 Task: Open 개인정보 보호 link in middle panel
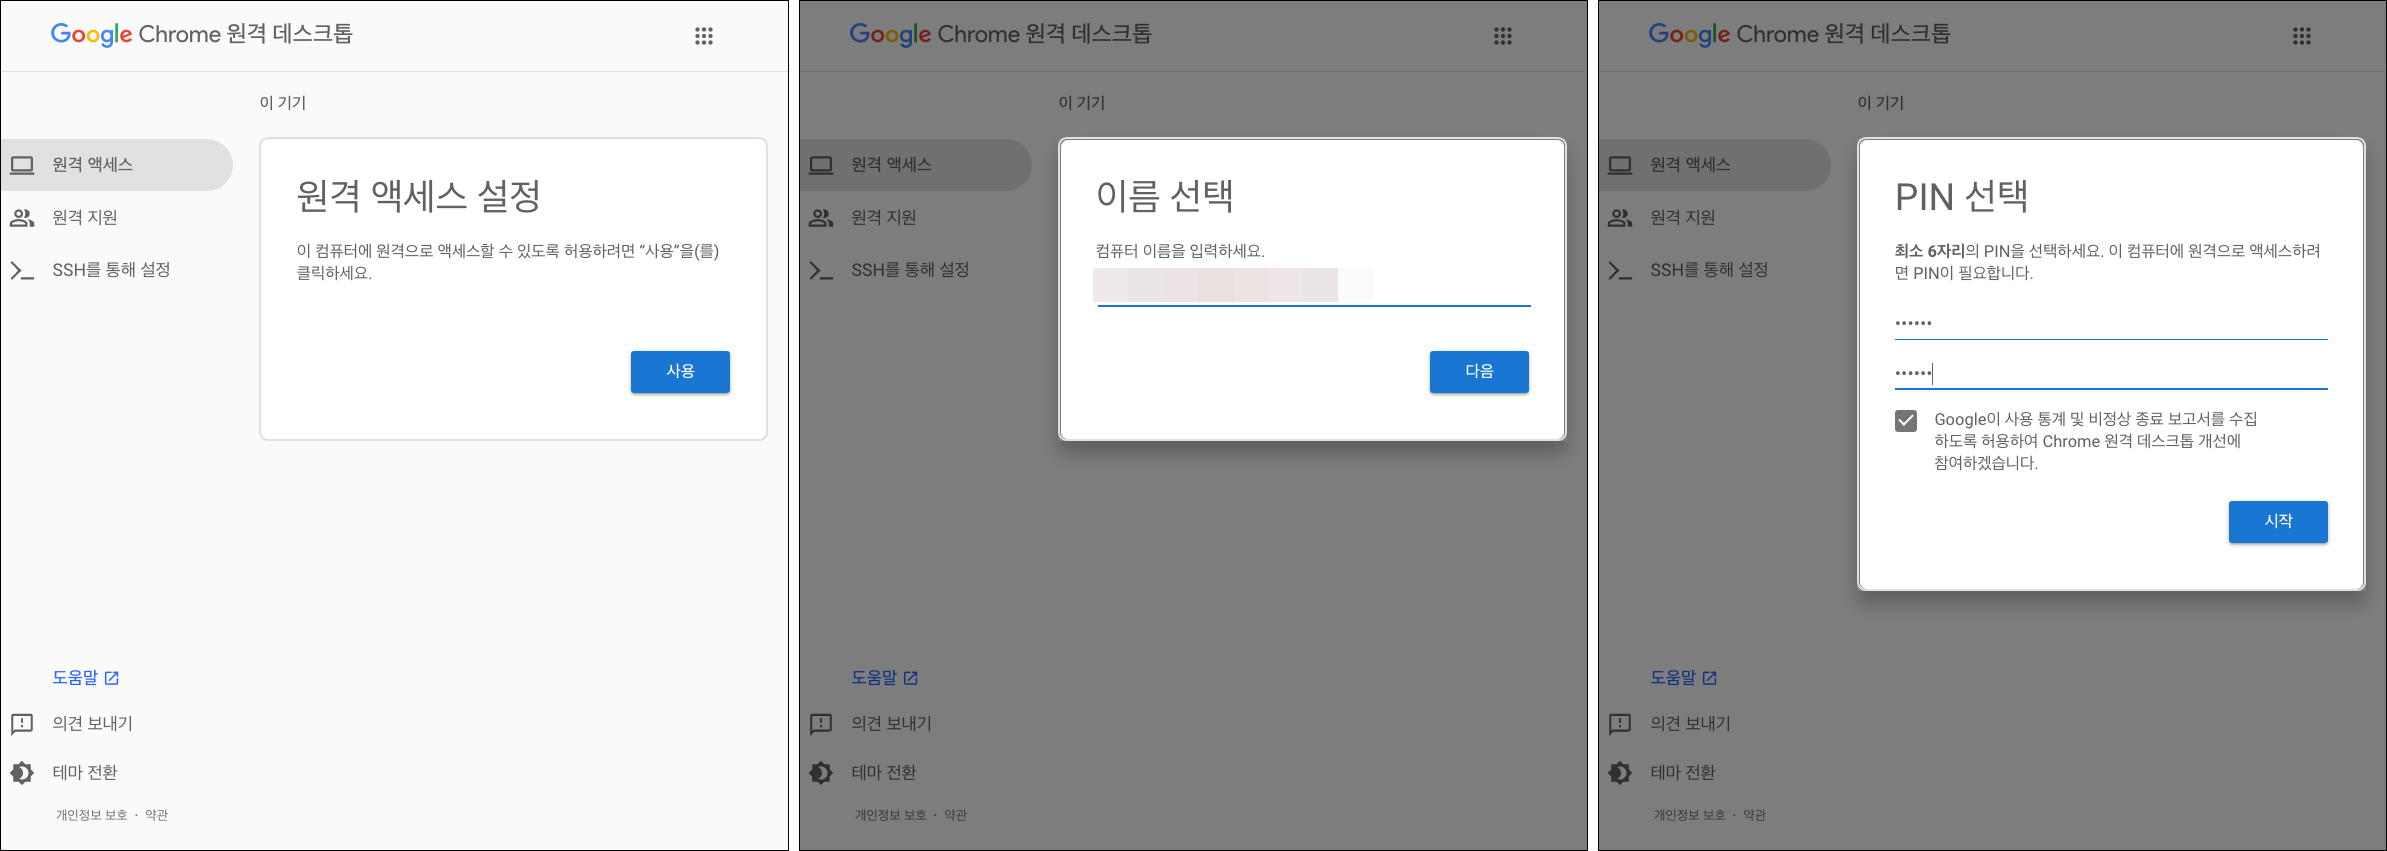(891, 815)
